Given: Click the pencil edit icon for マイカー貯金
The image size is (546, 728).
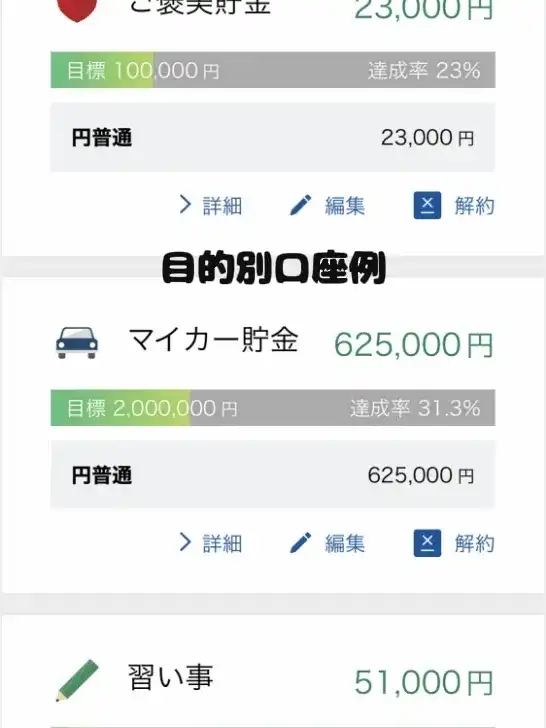Looking at the screenshot, I should (x=300, y=543).
